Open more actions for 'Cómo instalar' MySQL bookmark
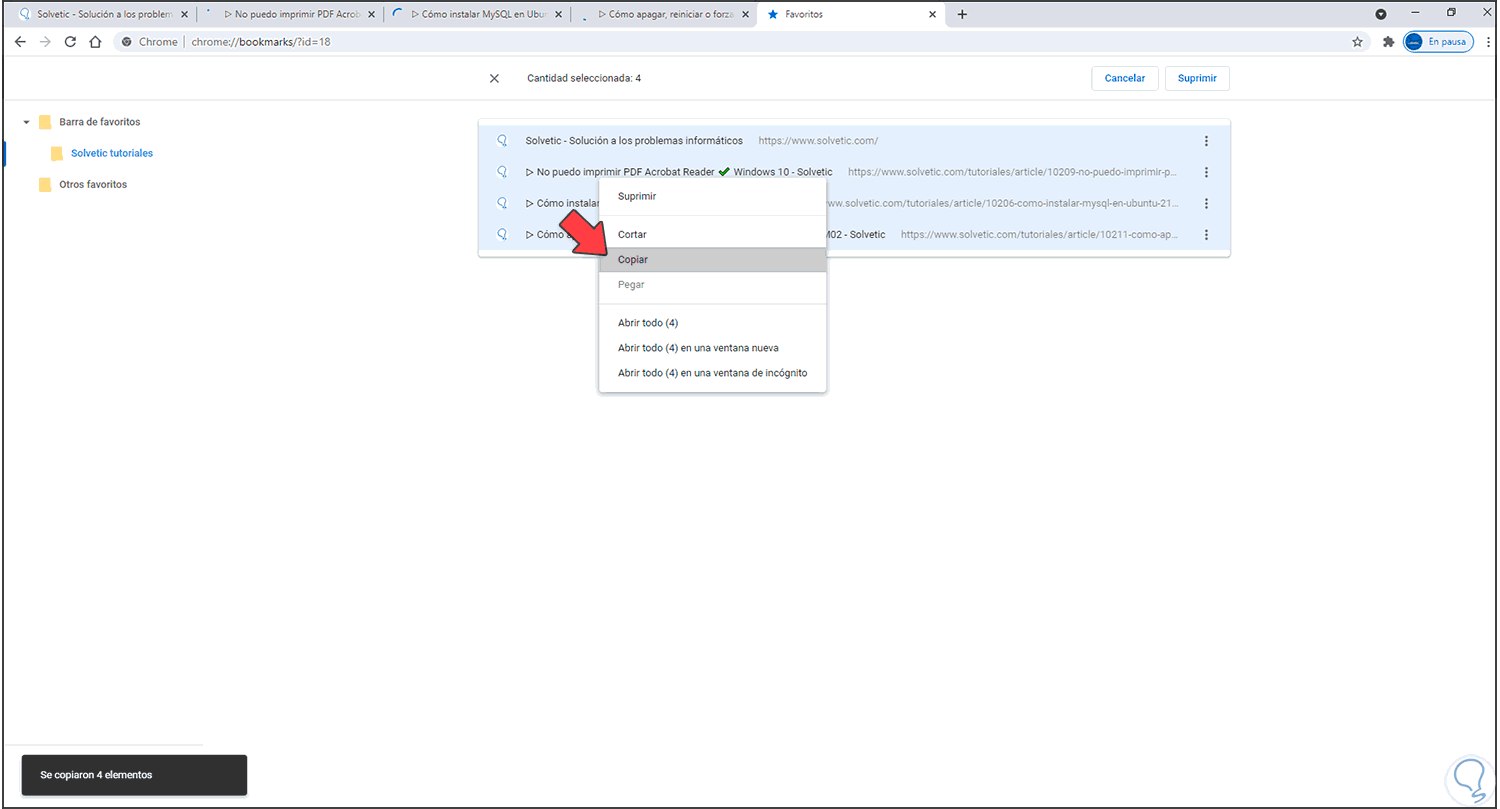The image size is (1500, 809). pyautogui.click(x=1206, y=203)
